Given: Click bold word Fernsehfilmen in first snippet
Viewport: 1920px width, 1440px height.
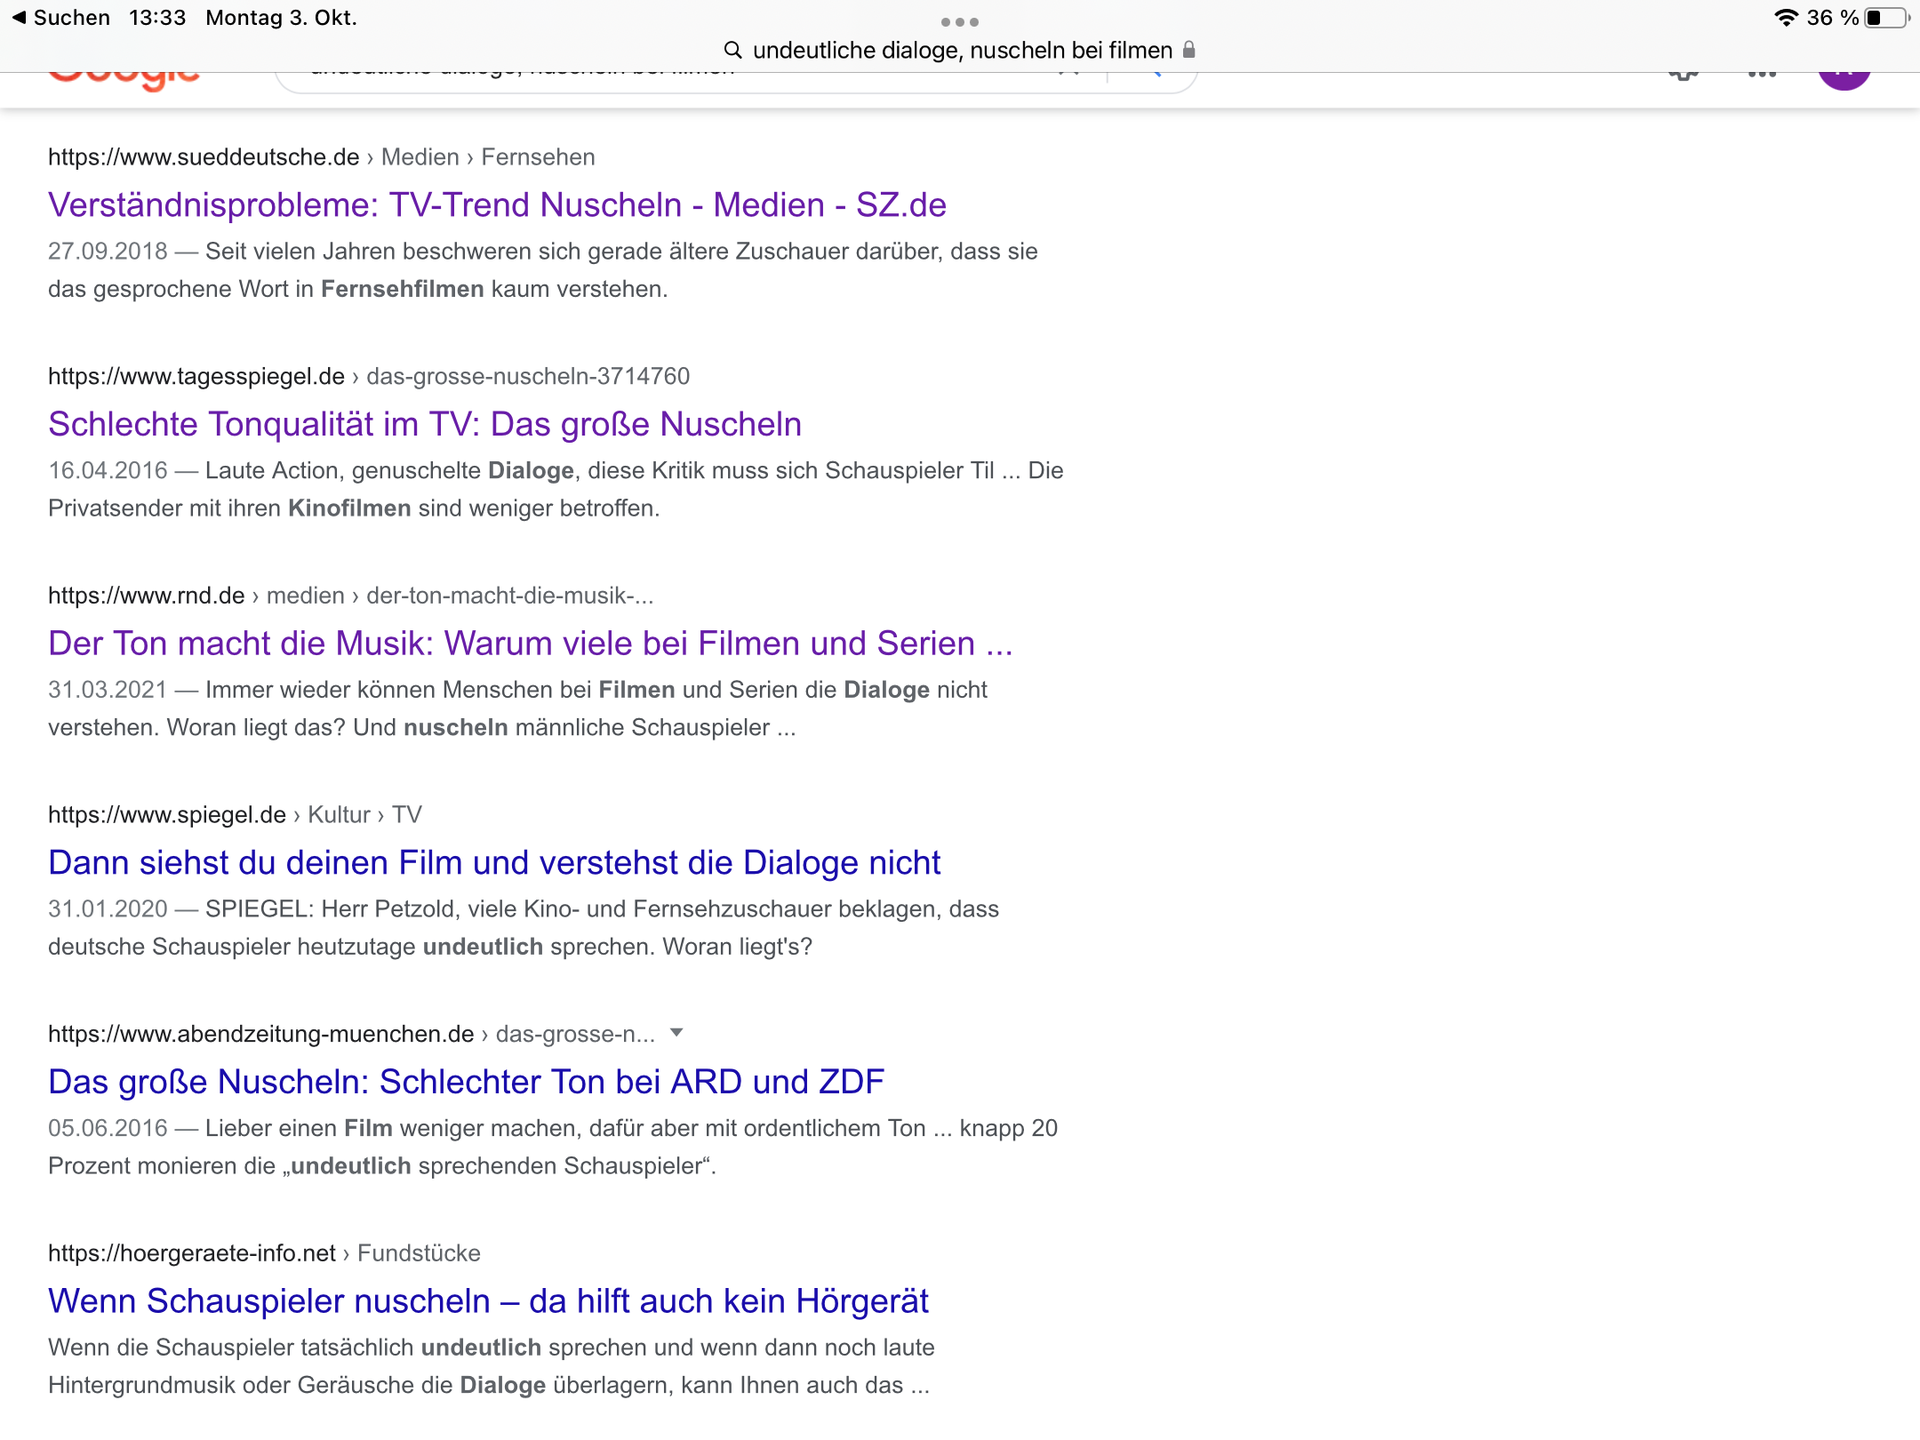Looking at the screenshot, I should [402, 289].
